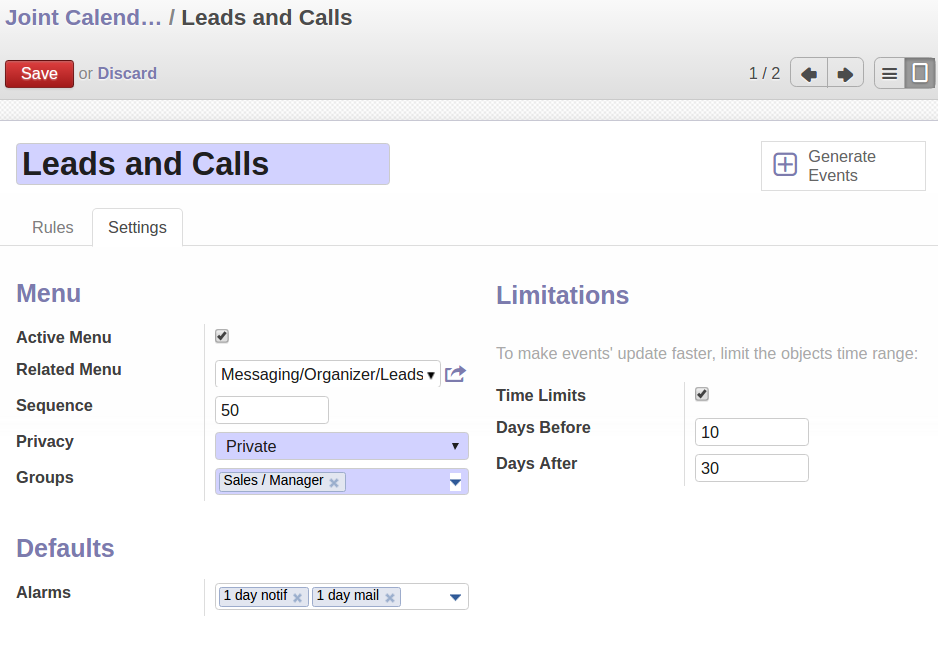Switch to list view icon

pyautogui.click(x=889, y=74)
